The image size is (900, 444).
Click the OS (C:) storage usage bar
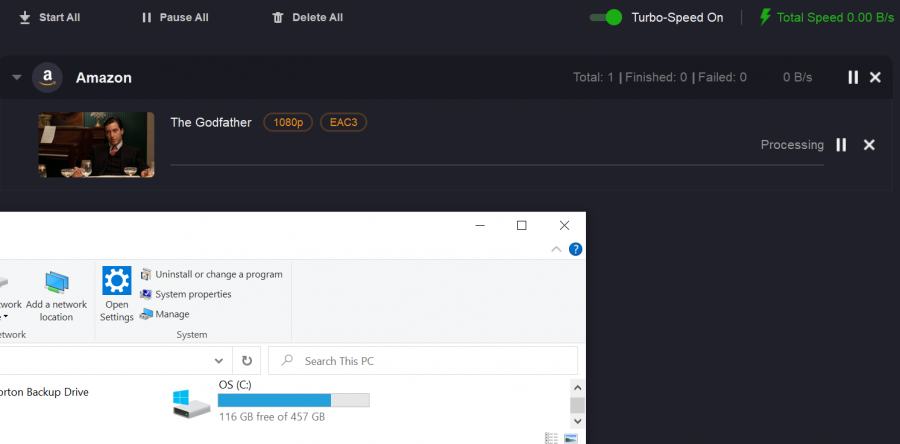pos(293,400)
